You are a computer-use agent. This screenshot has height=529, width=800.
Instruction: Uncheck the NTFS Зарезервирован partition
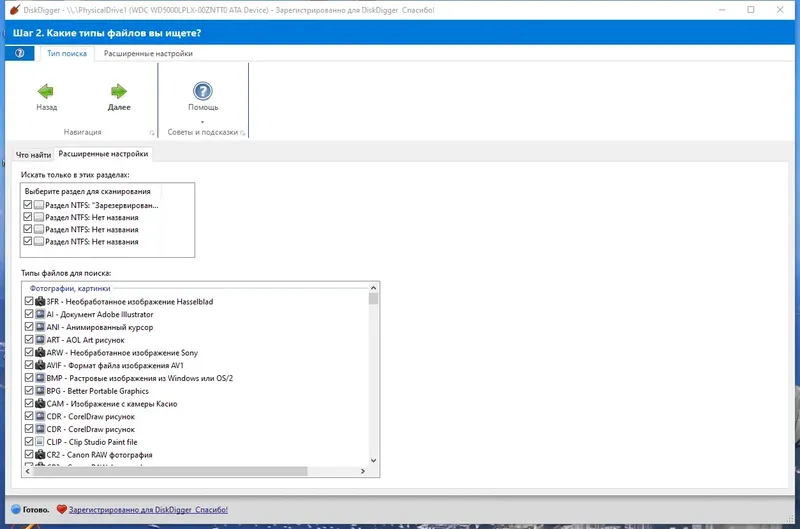28,205
